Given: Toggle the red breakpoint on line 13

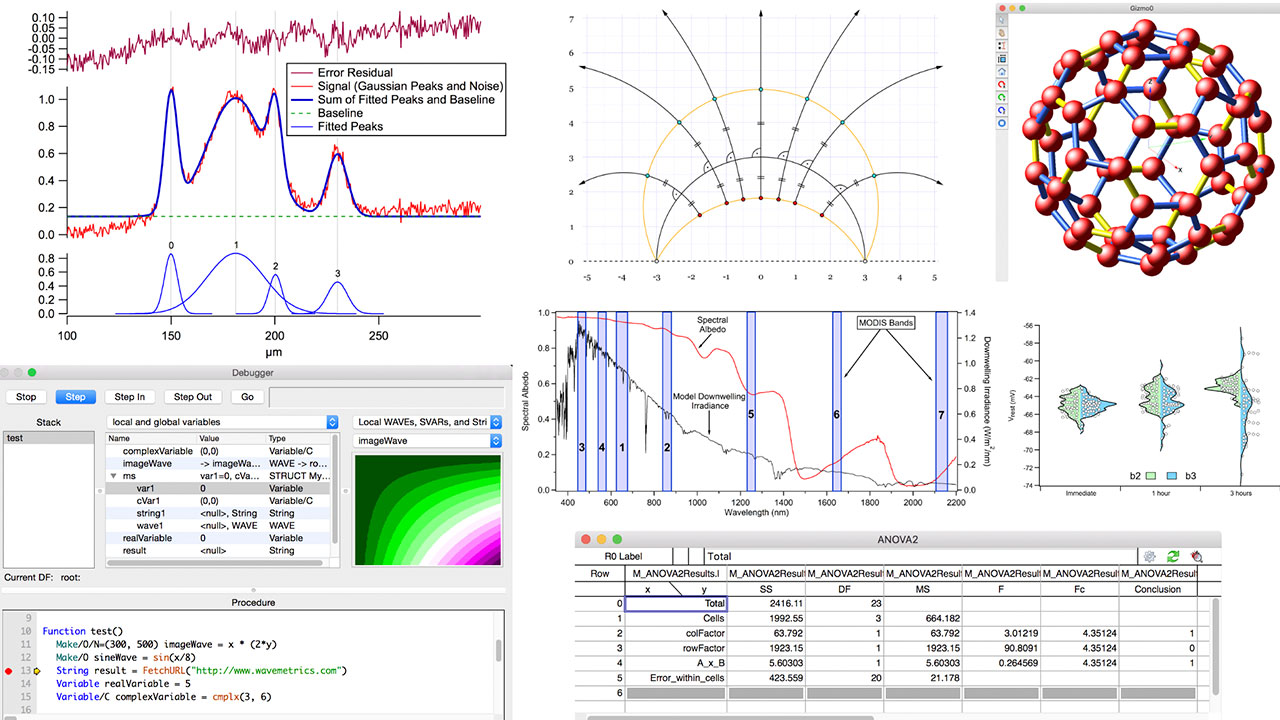Looking at the screenshot, I should (7, 669).
